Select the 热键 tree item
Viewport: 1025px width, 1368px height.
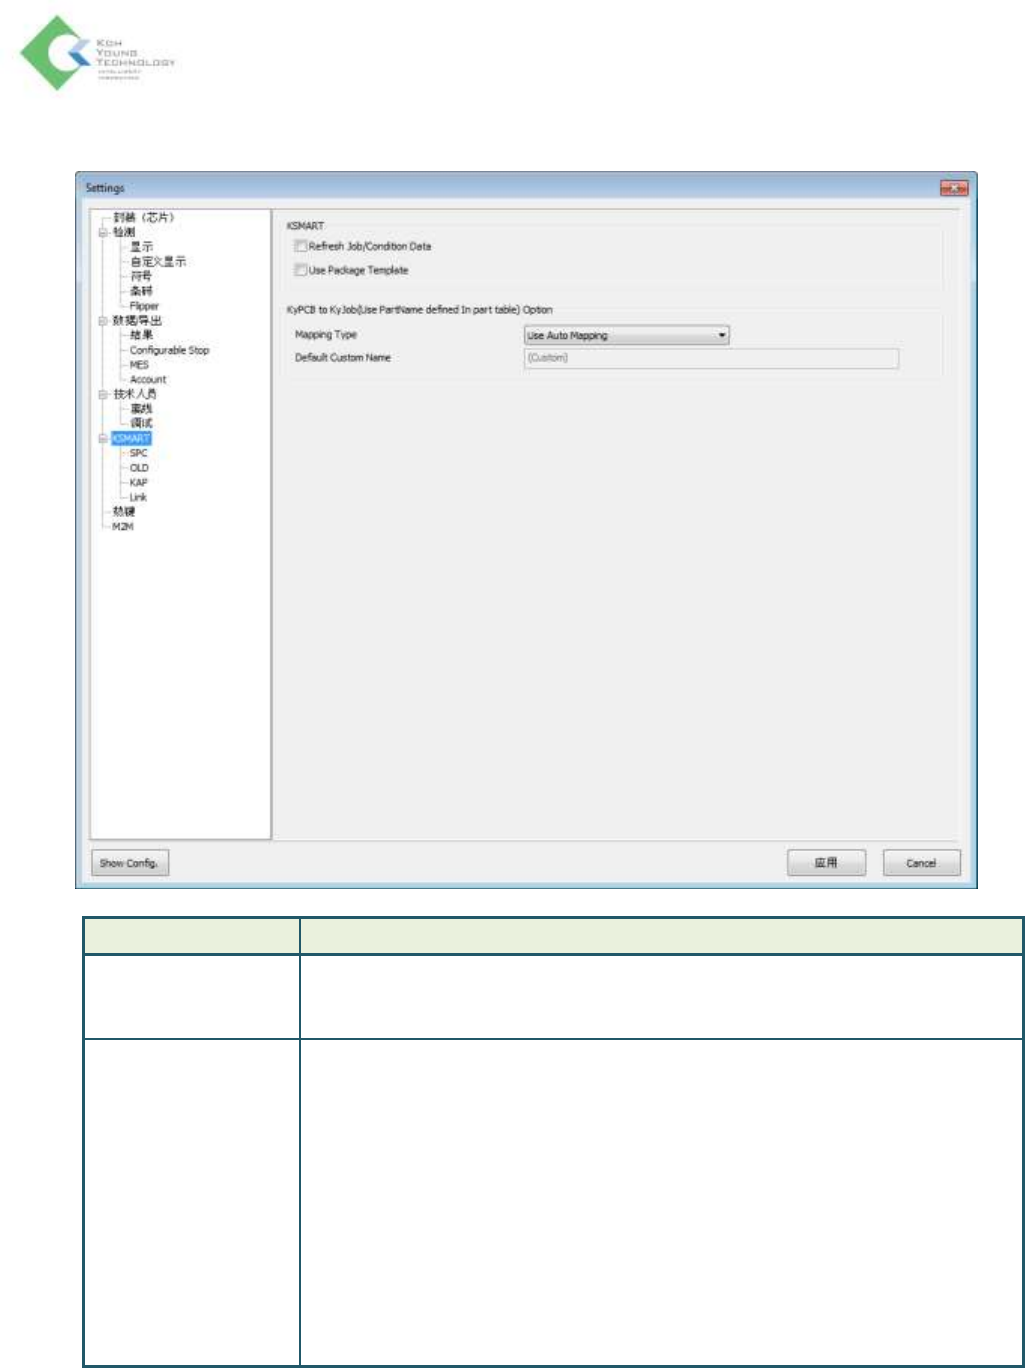tap(124, 511)
